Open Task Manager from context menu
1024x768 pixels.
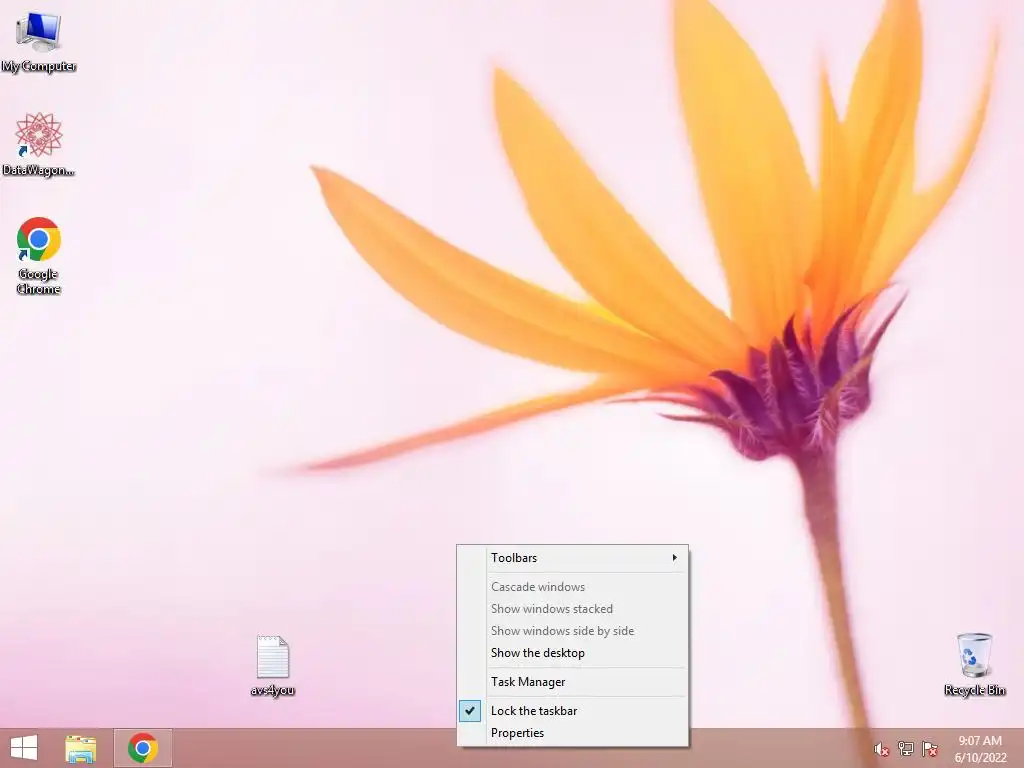point(573,682)
